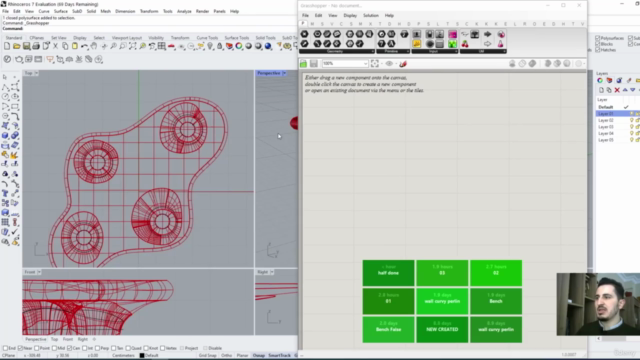Image resolution: width=640 pixels, height=360 pixels.
Task: Click the color wheel icon in Rhino toolbar
Action: coord(239,46)
